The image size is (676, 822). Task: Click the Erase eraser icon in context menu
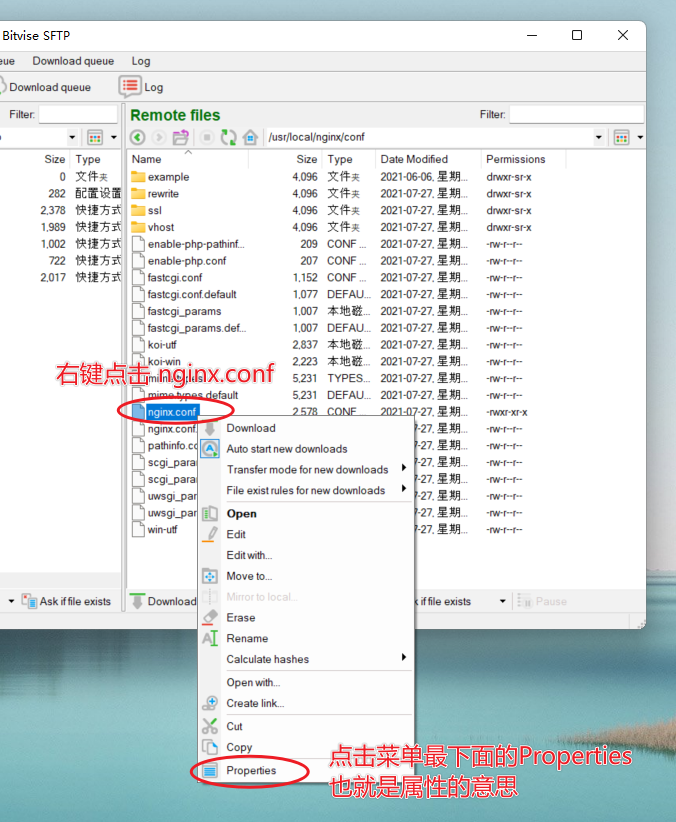point(210,618)
